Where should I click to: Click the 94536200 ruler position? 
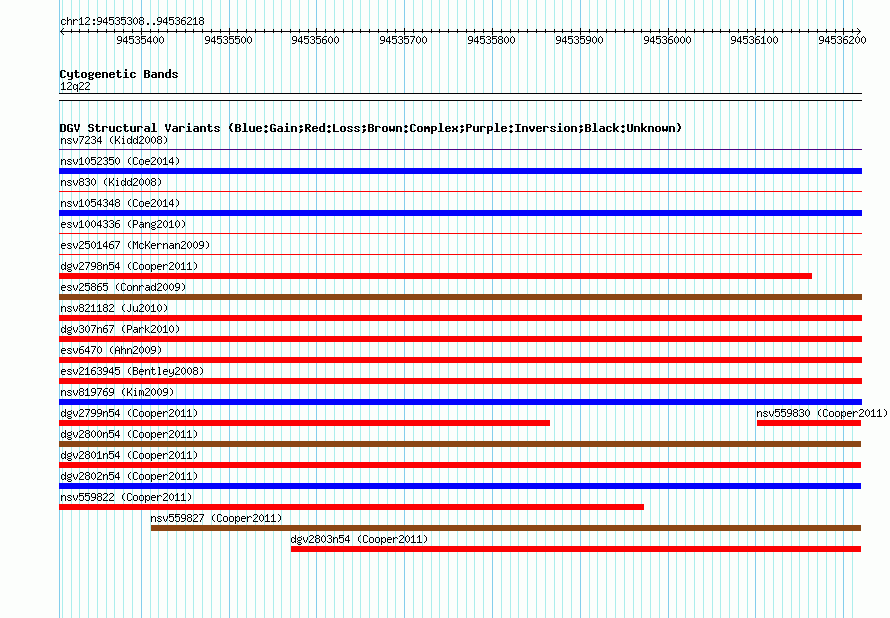[842, 40]
